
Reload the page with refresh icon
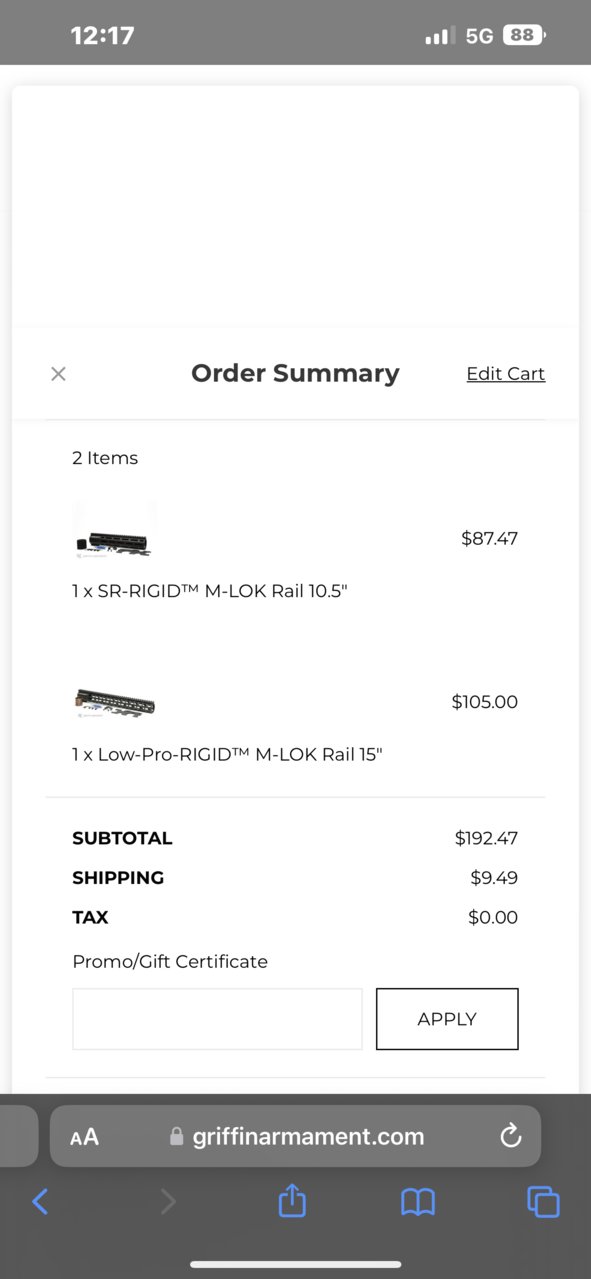(x=511, y=1136)
